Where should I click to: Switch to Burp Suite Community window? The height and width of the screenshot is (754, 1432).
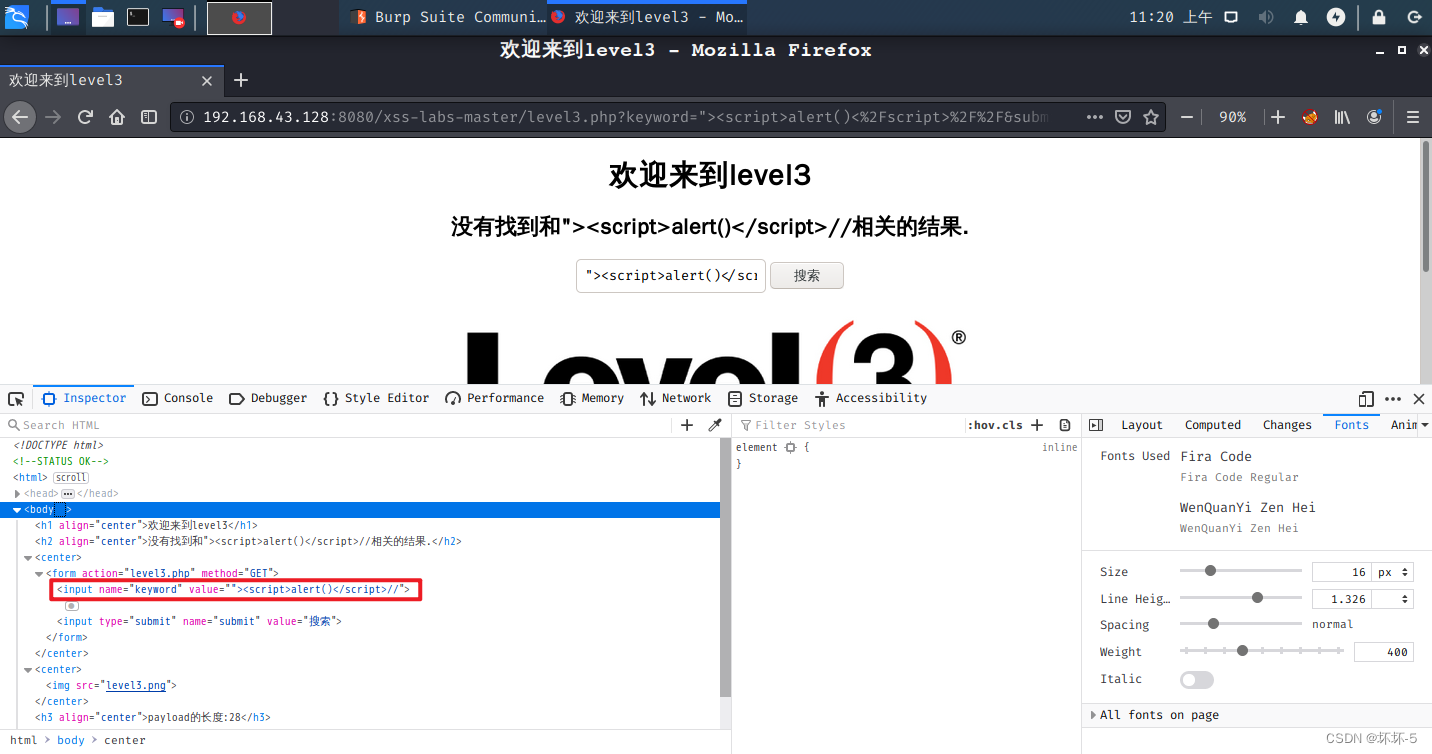[x=449, y=17]
